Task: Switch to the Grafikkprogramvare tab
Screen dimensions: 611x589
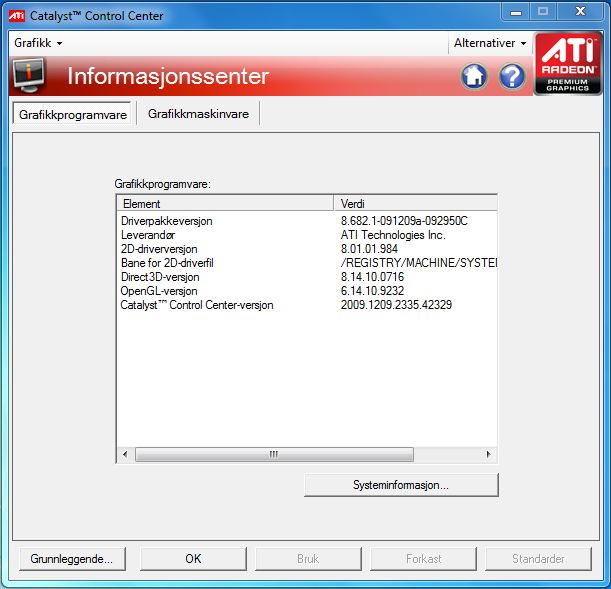Action: (72, 115)
